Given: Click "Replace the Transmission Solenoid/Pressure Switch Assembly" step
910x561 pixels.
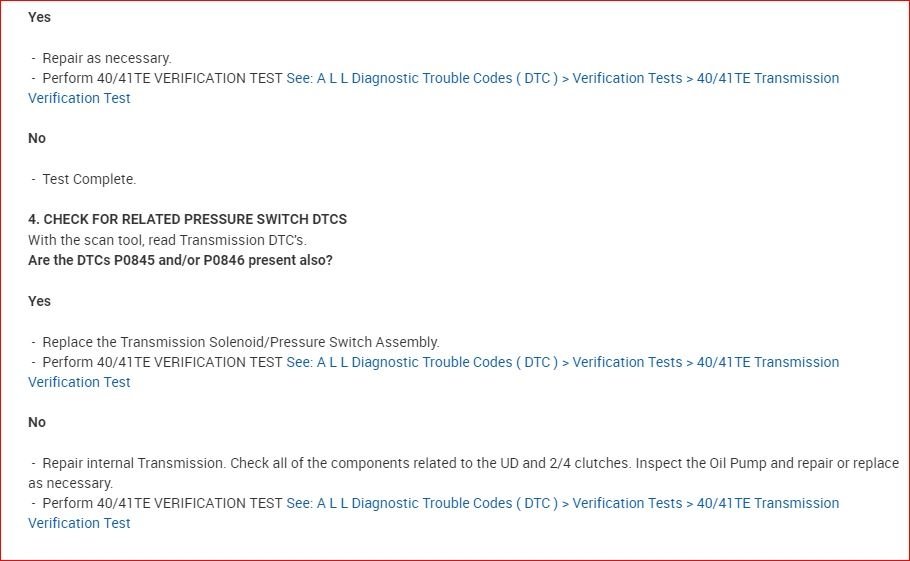Looking at the screenshot, I should pos(240,342).
